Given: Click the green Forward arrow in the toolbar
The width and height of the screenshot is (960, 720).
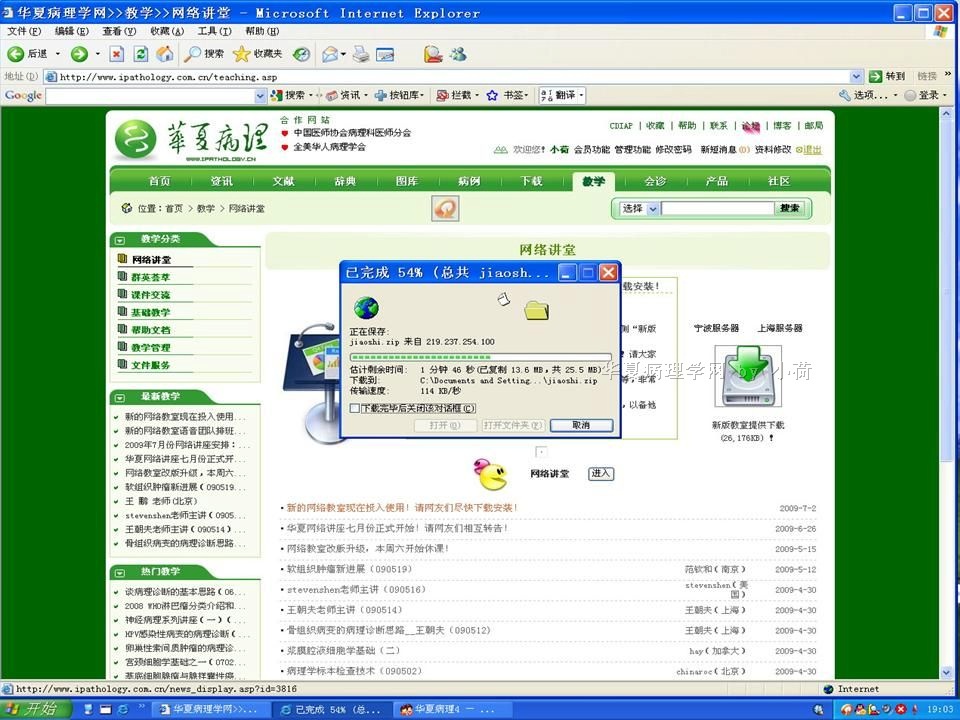Looking at the screenshot, I should click(79, 54).
